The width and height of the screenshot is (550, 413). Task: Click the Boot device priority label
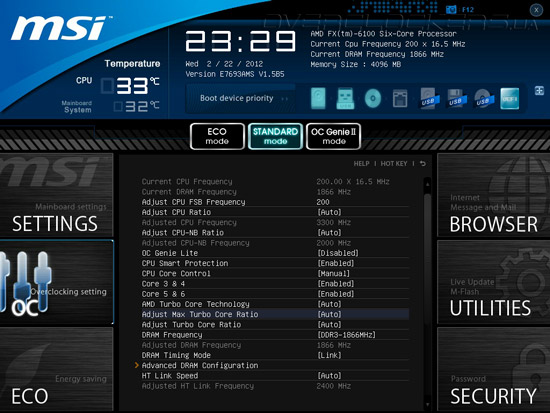[x=237, y=98]
